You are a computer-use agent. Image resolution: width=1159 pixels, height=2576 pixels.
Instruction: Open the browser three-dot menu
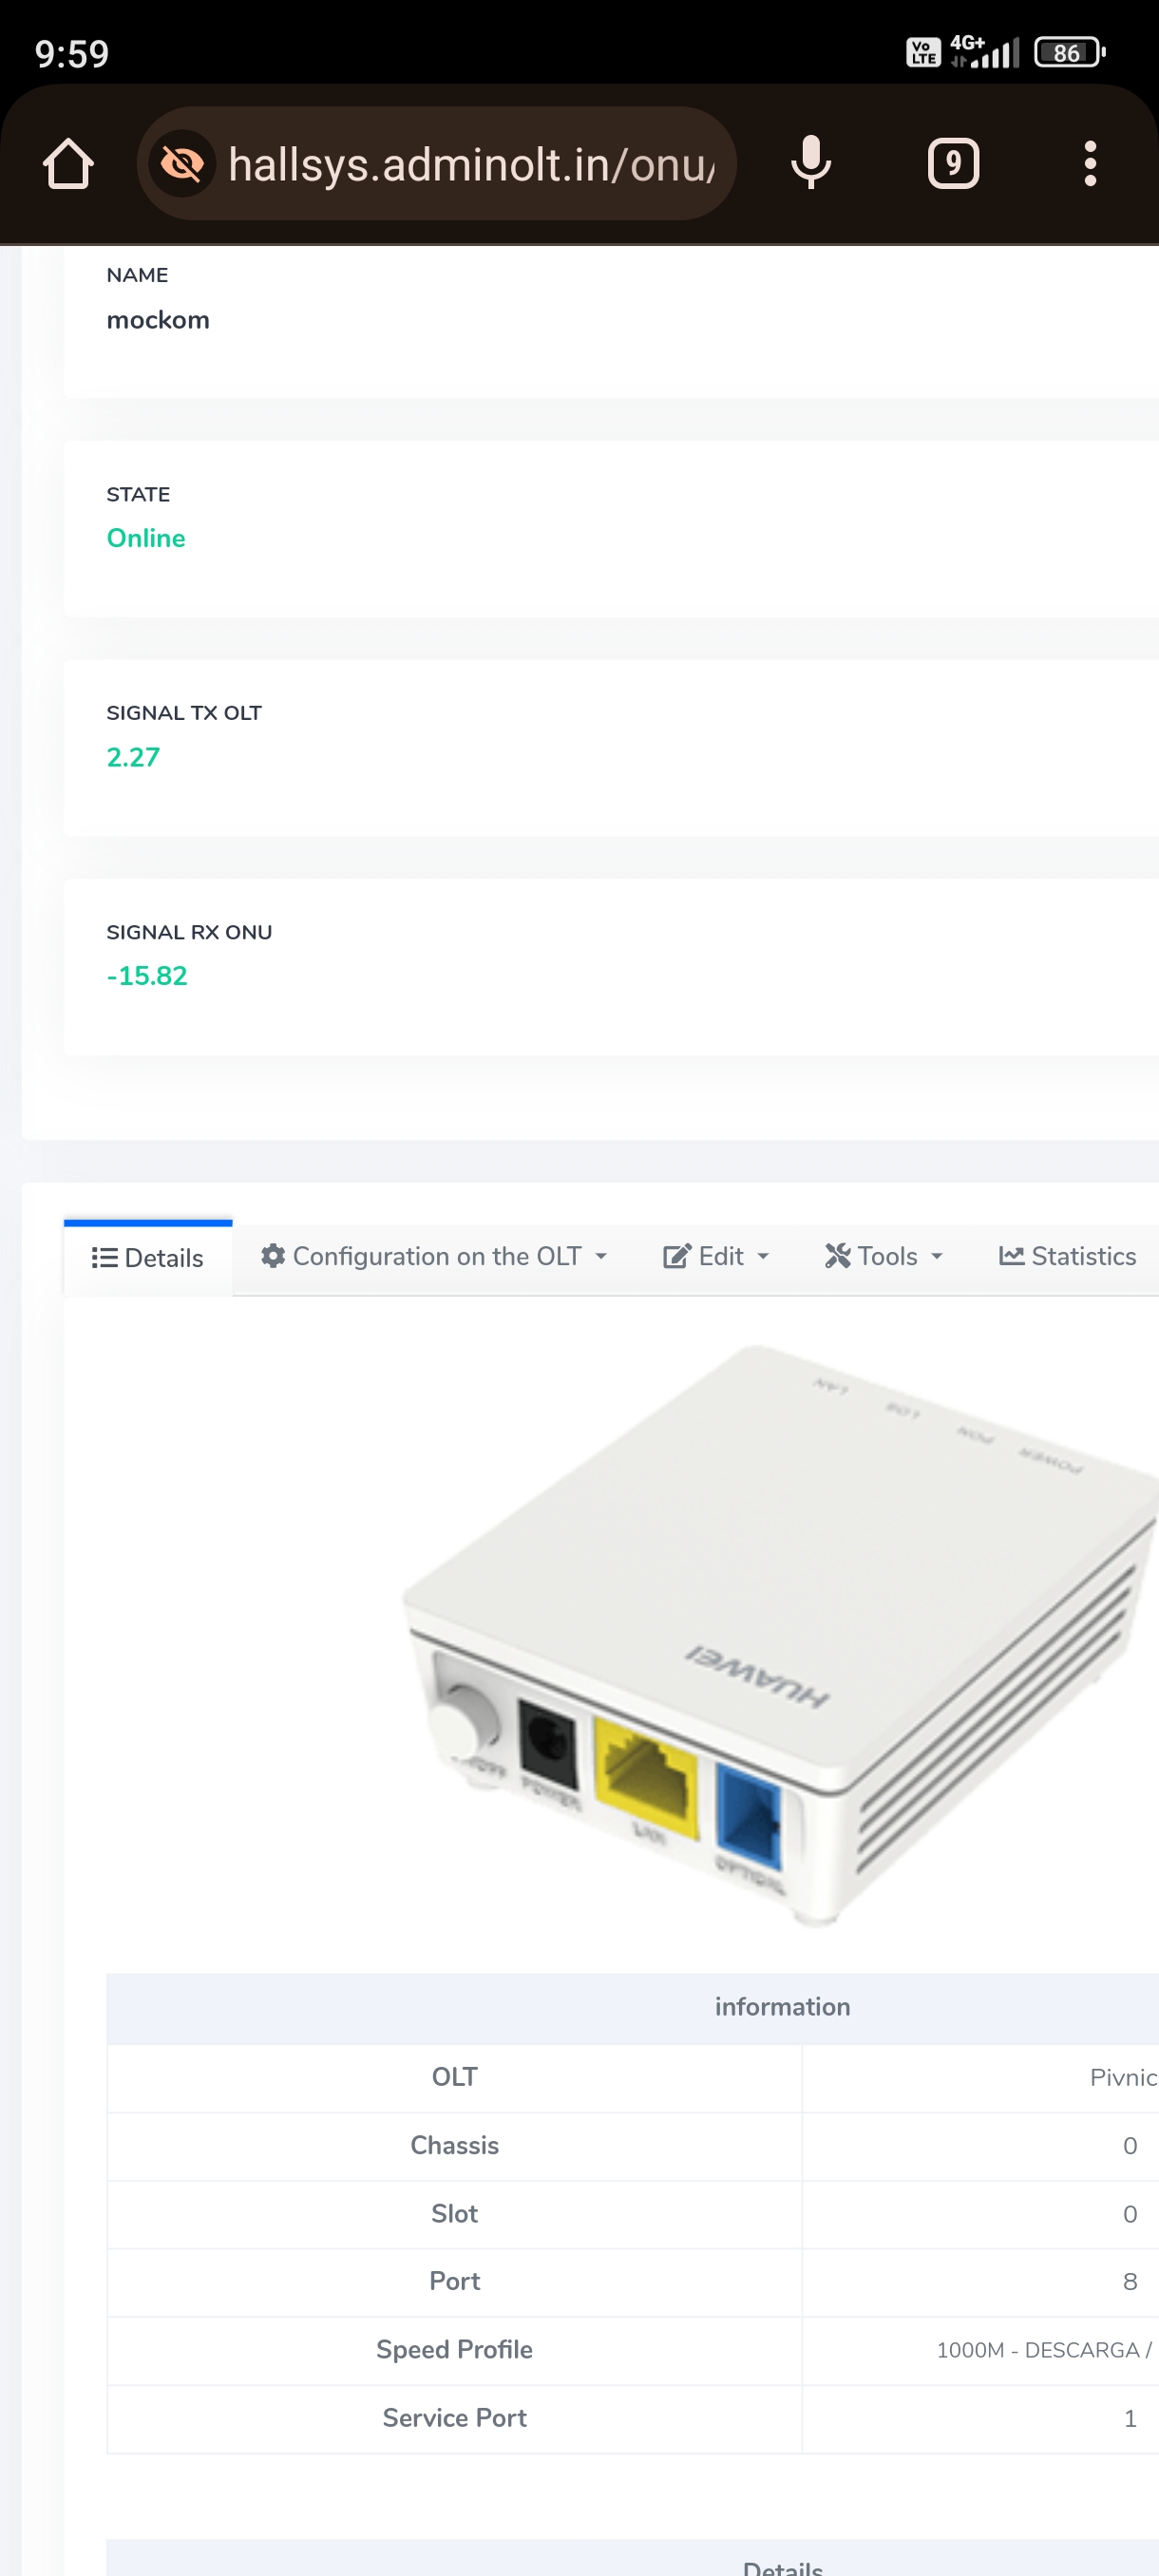pos(1089,163)
